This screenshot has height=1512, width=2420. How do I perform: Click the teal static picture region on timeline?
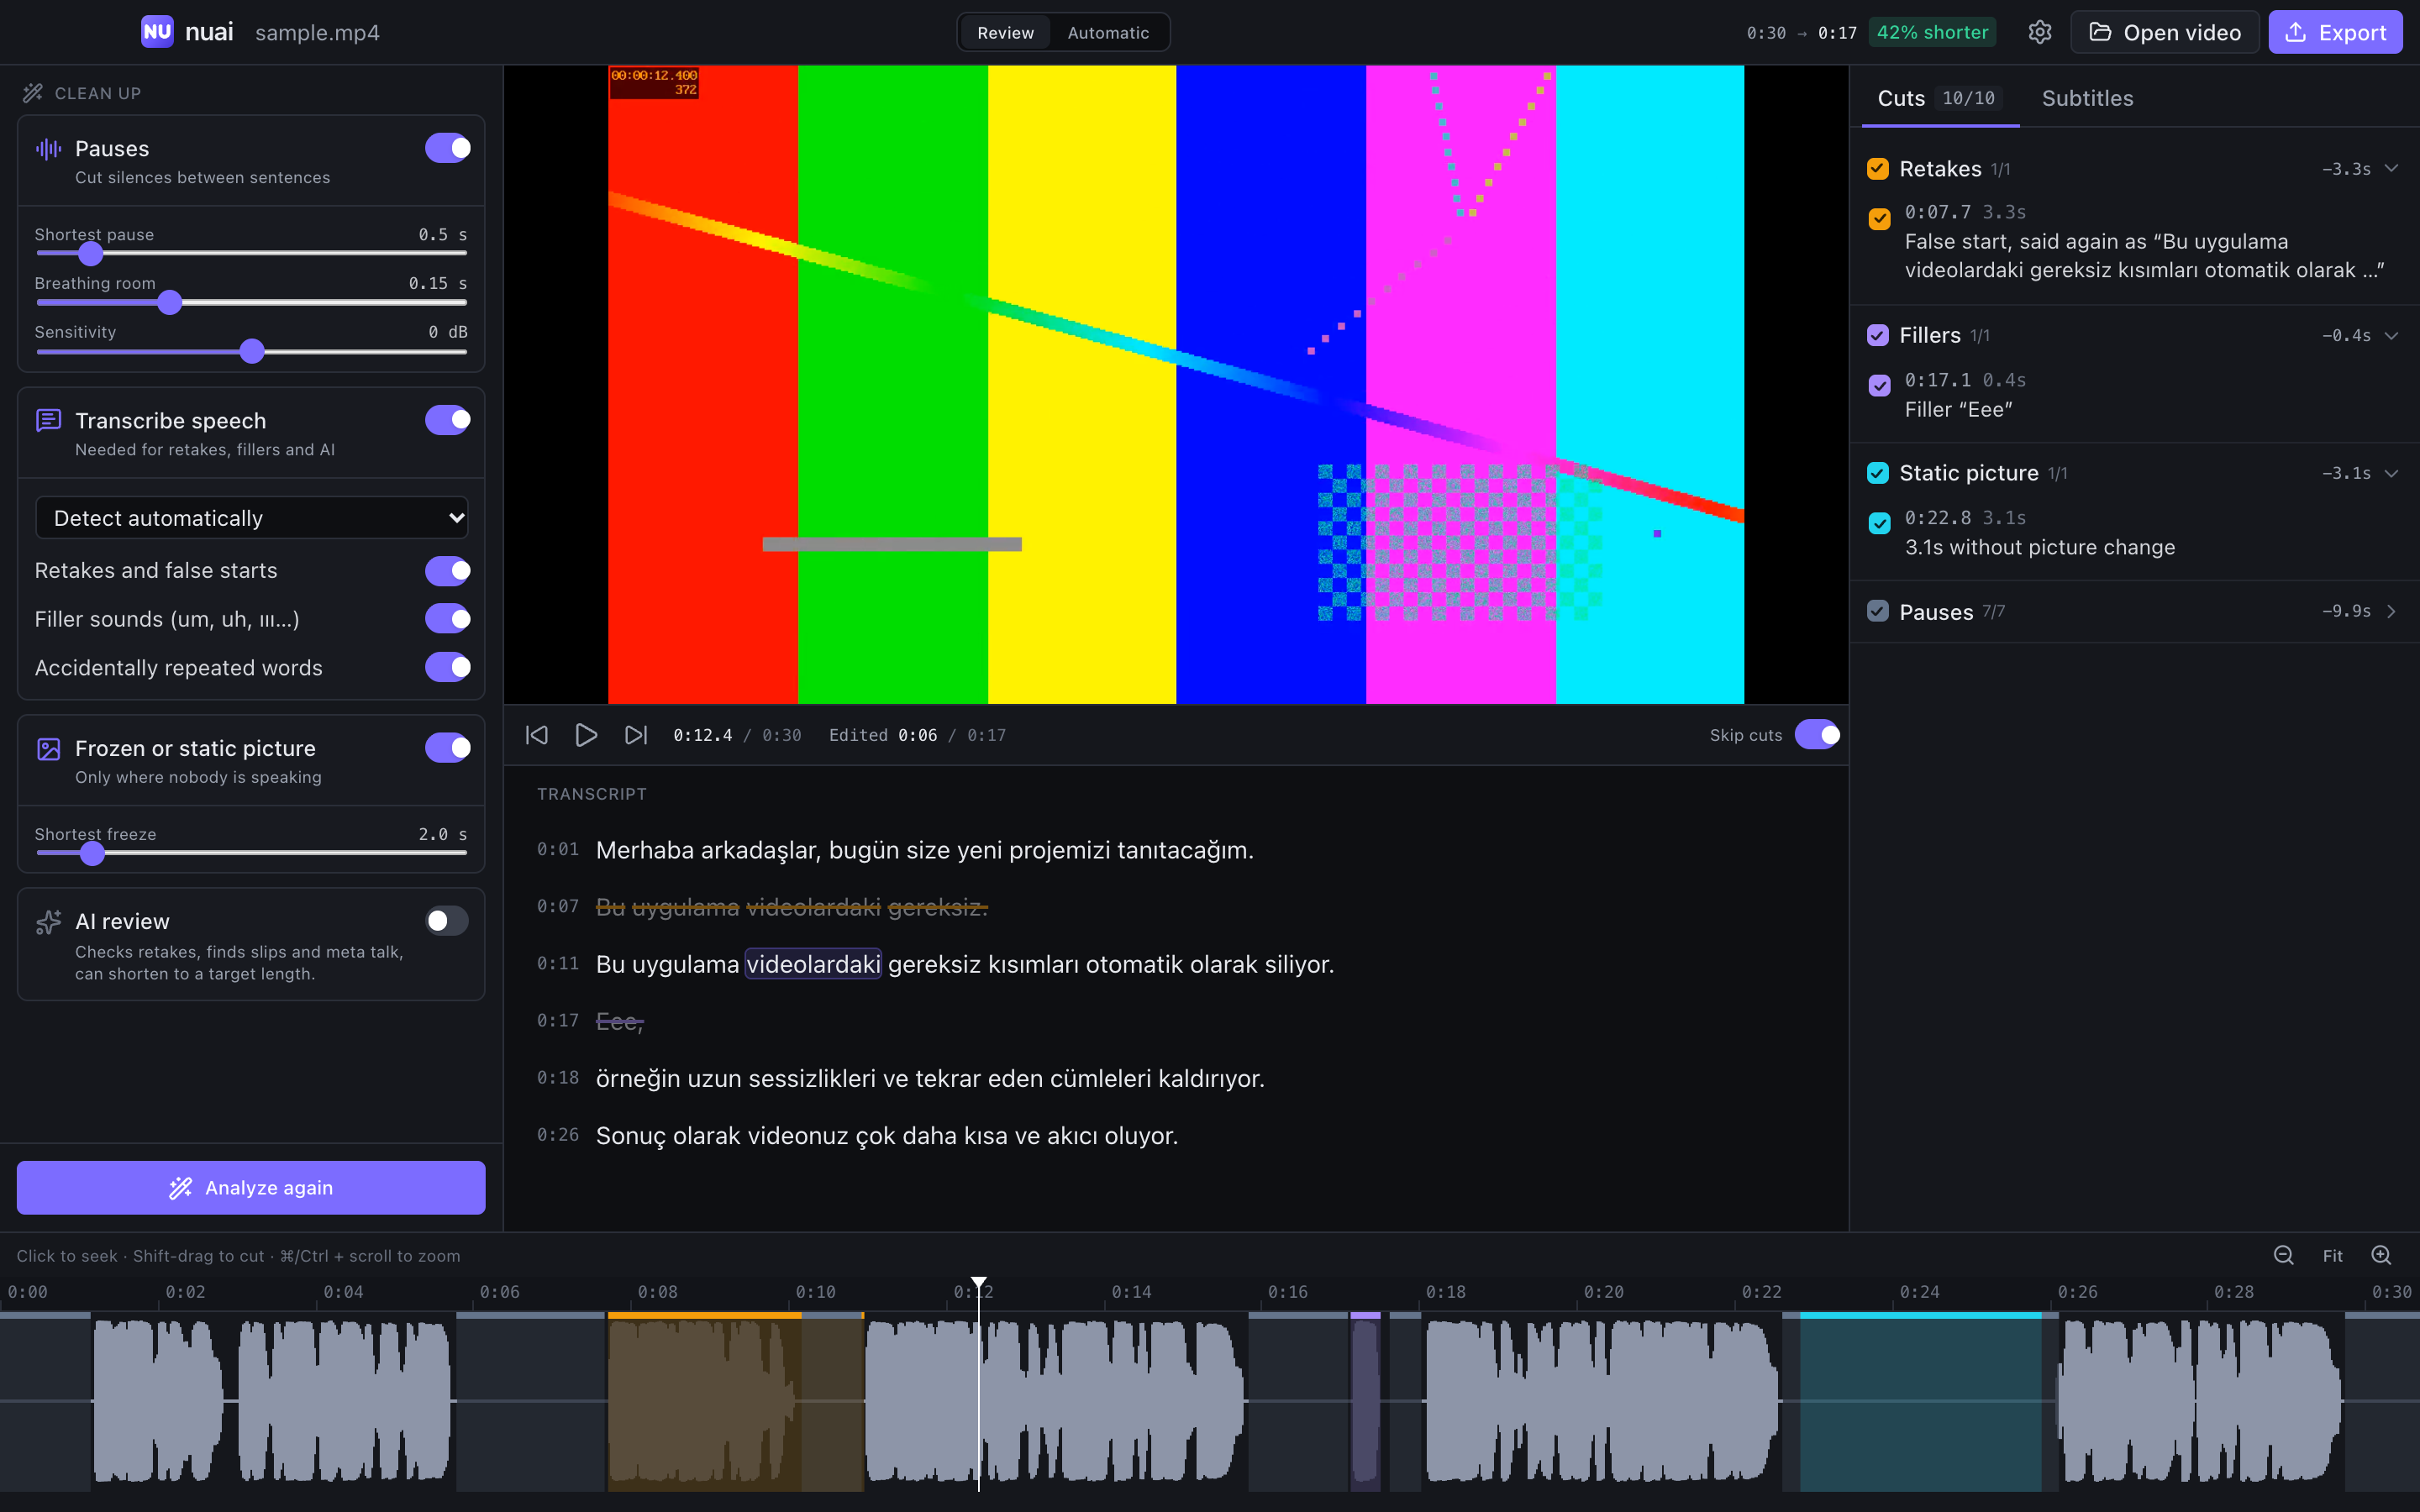tap(1920, 1400)
